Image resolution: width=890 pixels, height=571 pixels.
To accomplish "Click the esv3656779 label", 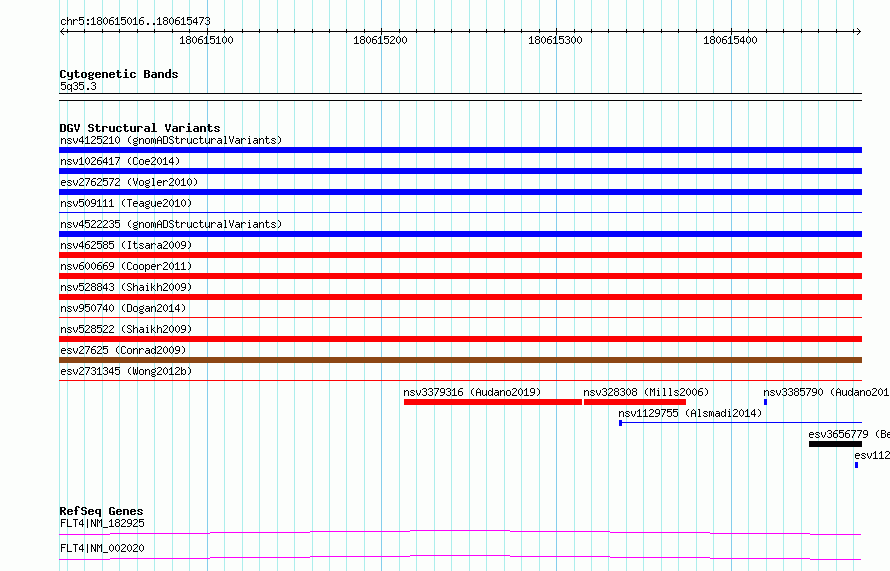I will coord(849,434).
